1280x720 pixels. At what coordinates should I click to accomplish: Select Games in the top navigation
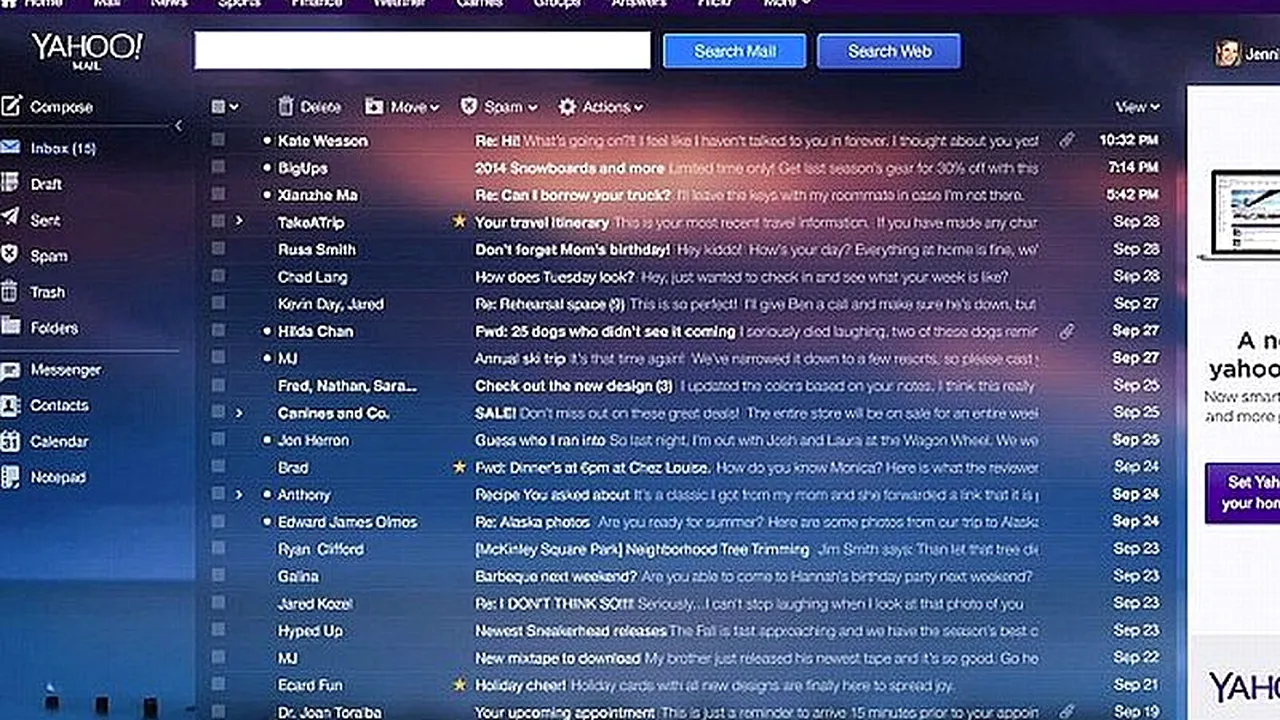pos(479,4)
